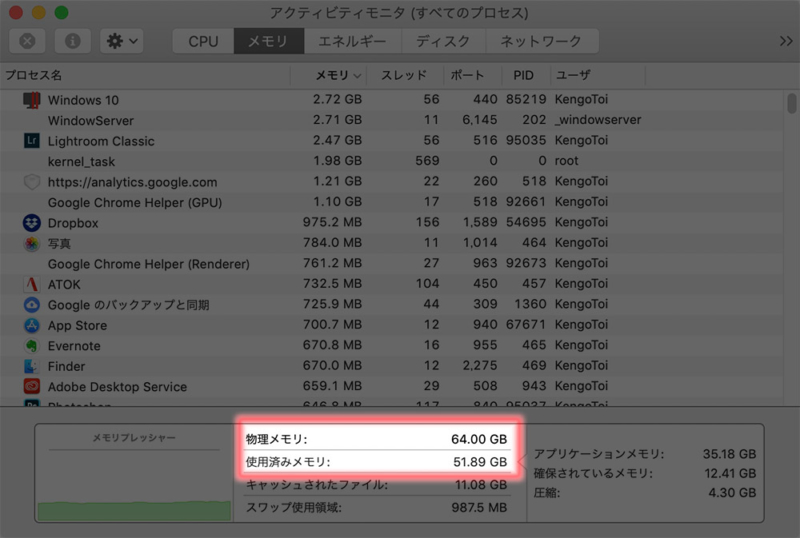Open the process info (i) button
The image size is (800, 538).
coord(72,41)
